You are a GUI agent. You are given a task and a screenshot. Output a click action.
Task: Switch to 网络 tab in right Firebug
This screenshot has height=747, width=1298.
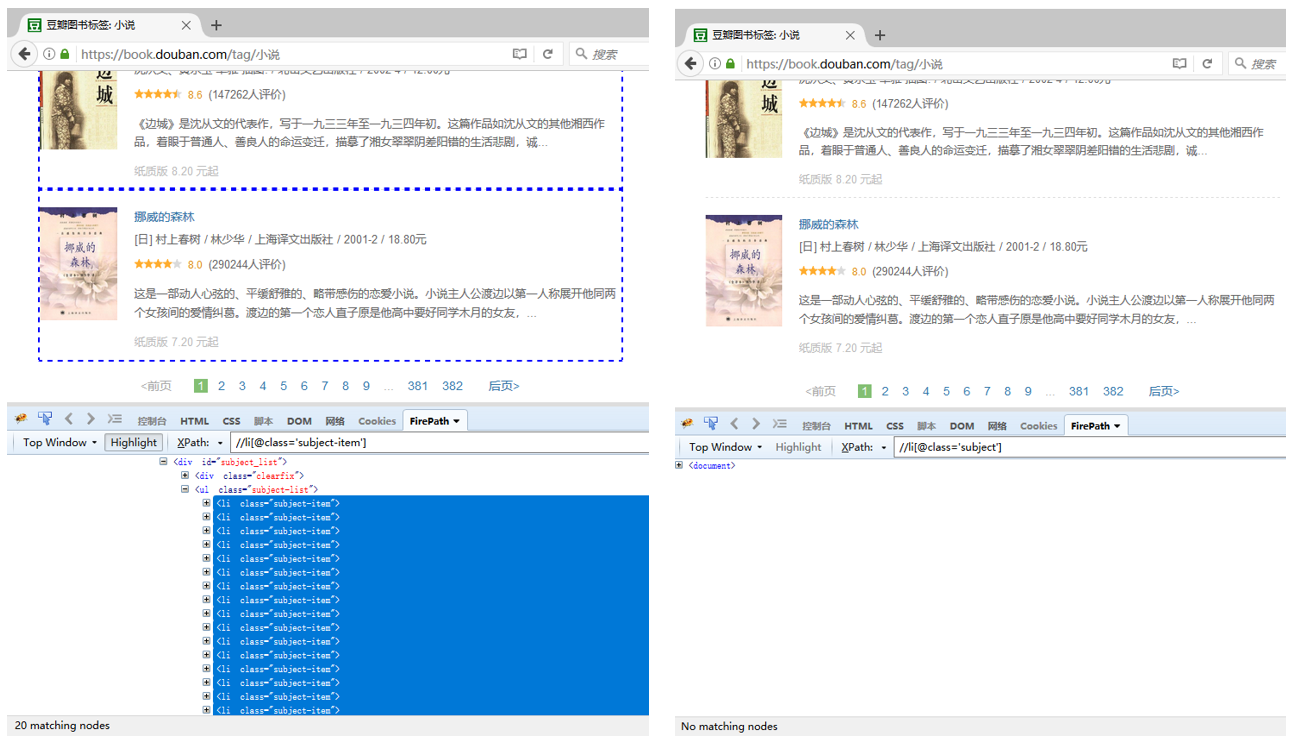pyautogui.click(x=997, y=426)
